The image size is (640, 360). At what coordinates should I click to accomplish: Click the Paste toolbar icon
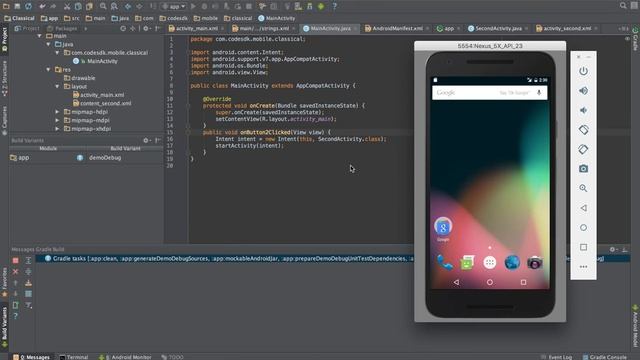point(89,7)
